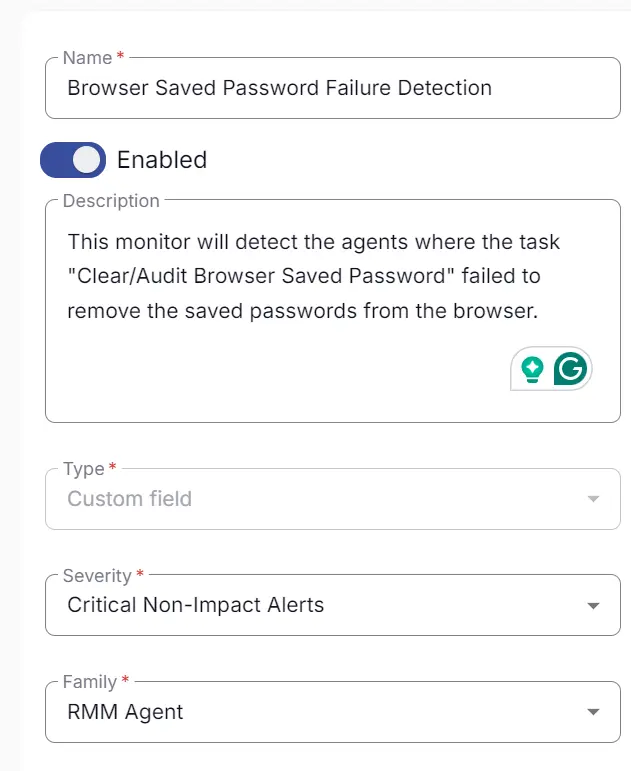
Task: Click the Type field label
Action: click(x=84, y=469)
